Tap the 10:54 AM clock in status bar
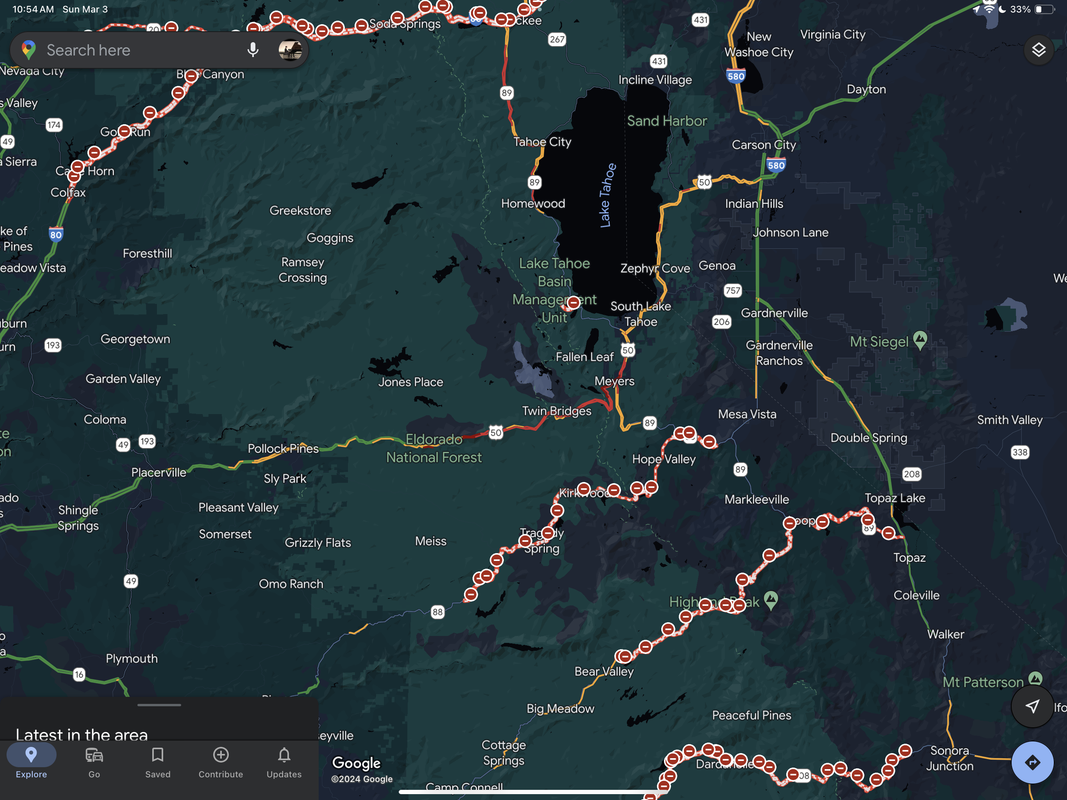This screenshot has width=1067, height=800. pyautogui.click(x=33, y=10)
